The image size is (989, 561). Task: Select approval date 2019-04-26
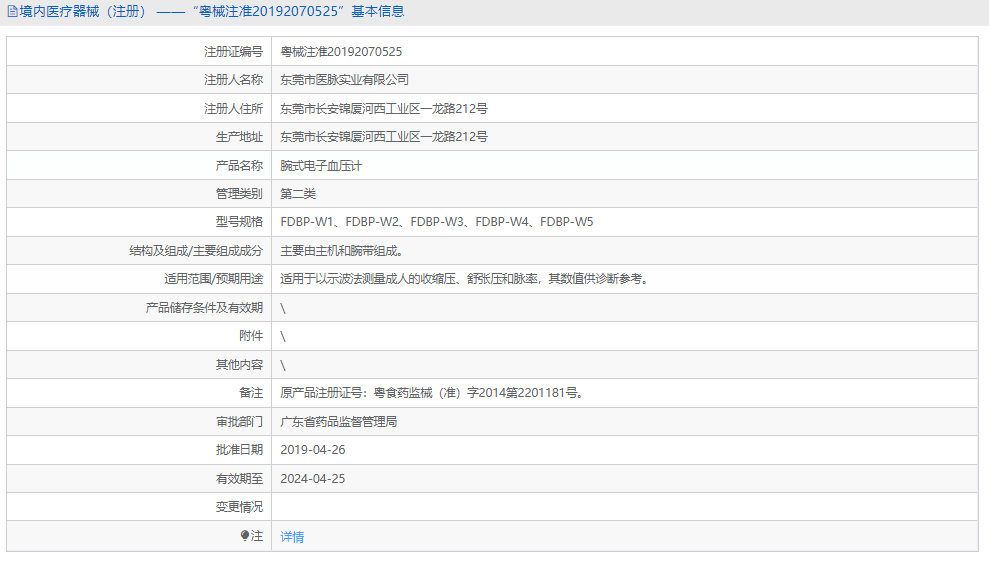pos(312,450)
